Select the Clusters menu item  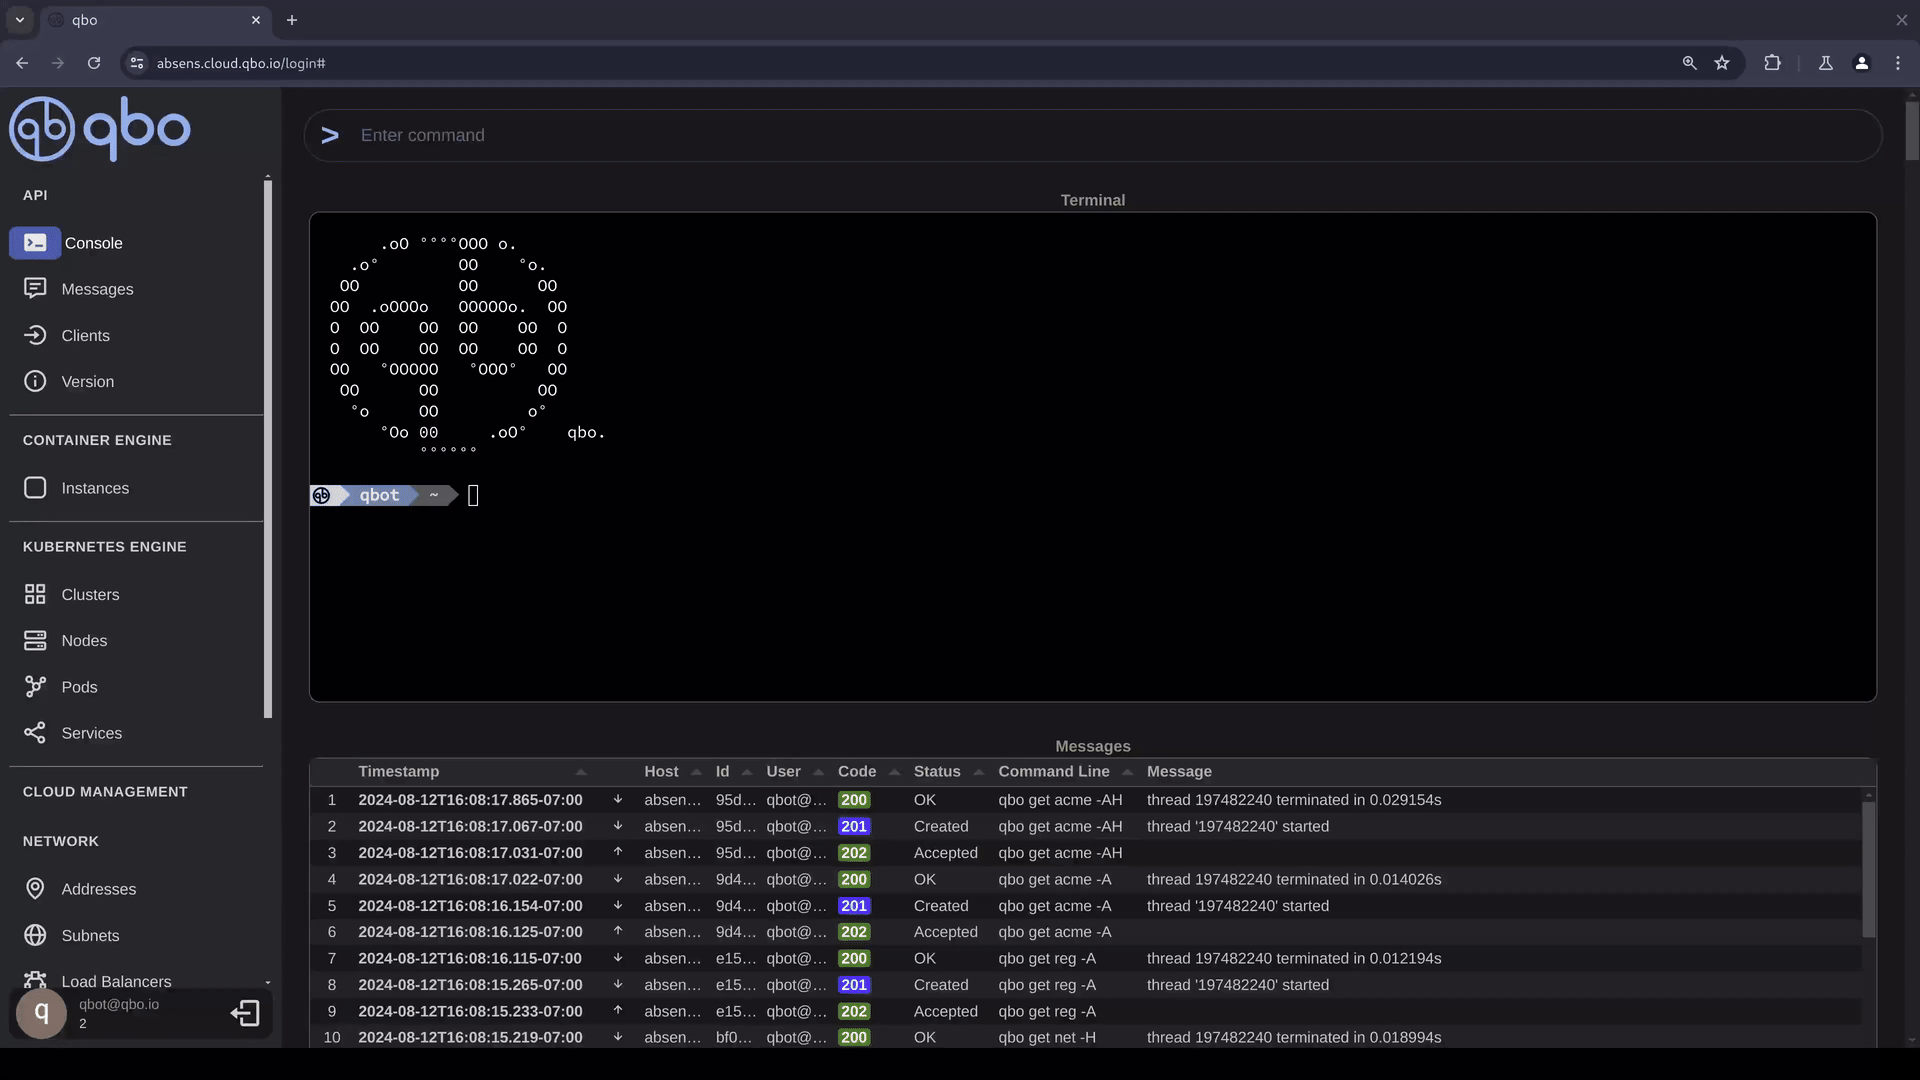(90, 594)
